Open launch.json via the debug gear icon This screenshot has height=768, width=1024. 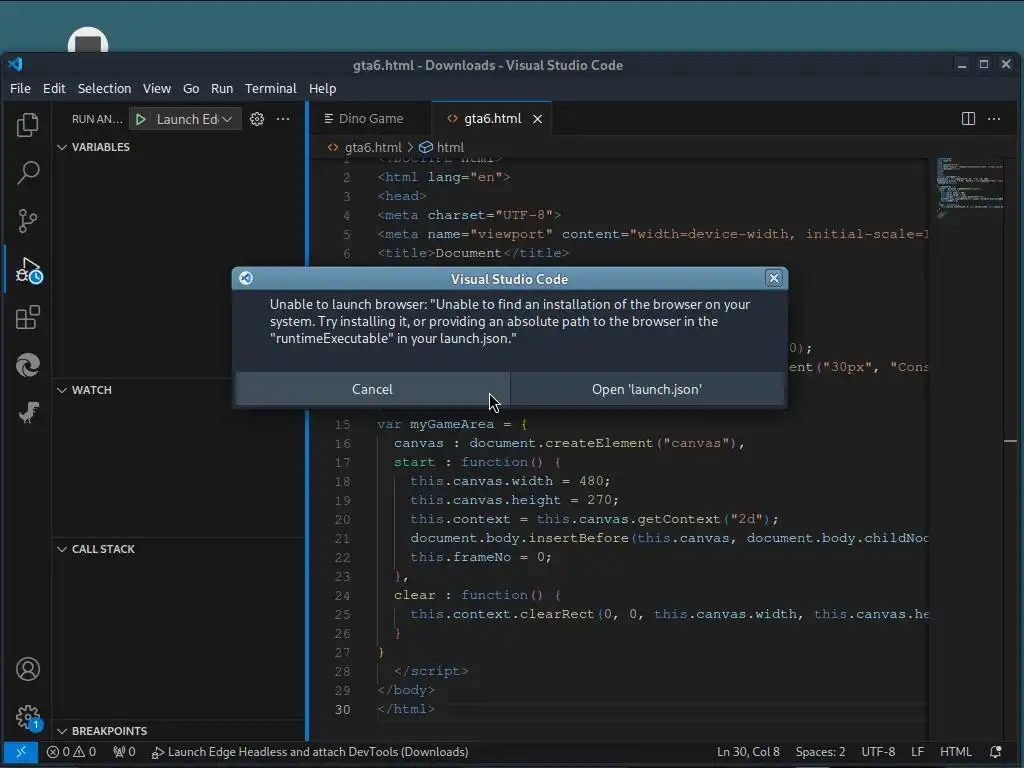[257, 119]
